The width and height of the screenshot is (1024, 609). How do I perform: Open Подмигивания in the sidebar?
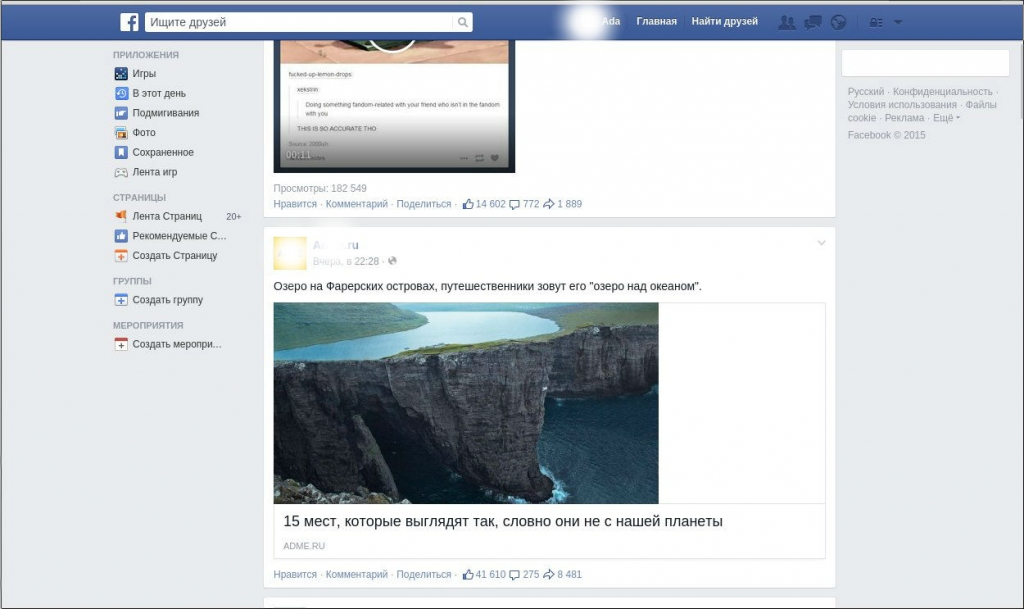165,113
